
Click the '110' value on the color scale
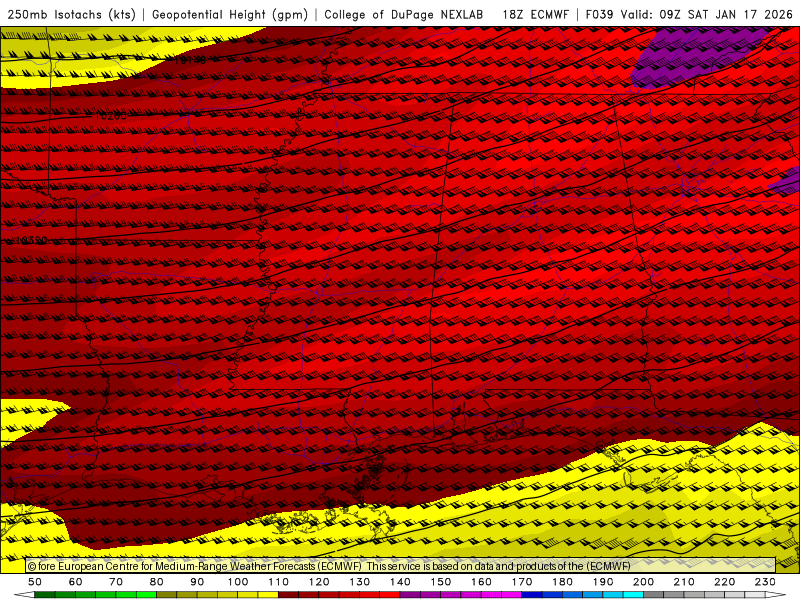click(279, 582)
